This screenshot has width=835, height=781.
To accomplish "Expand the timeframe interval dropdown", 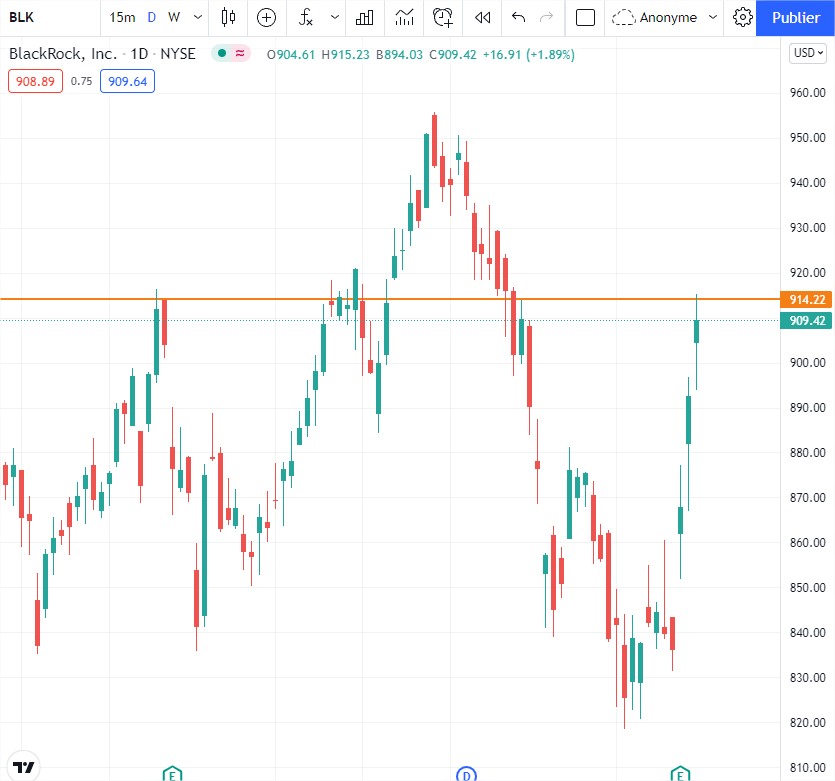I will [198, 18].
